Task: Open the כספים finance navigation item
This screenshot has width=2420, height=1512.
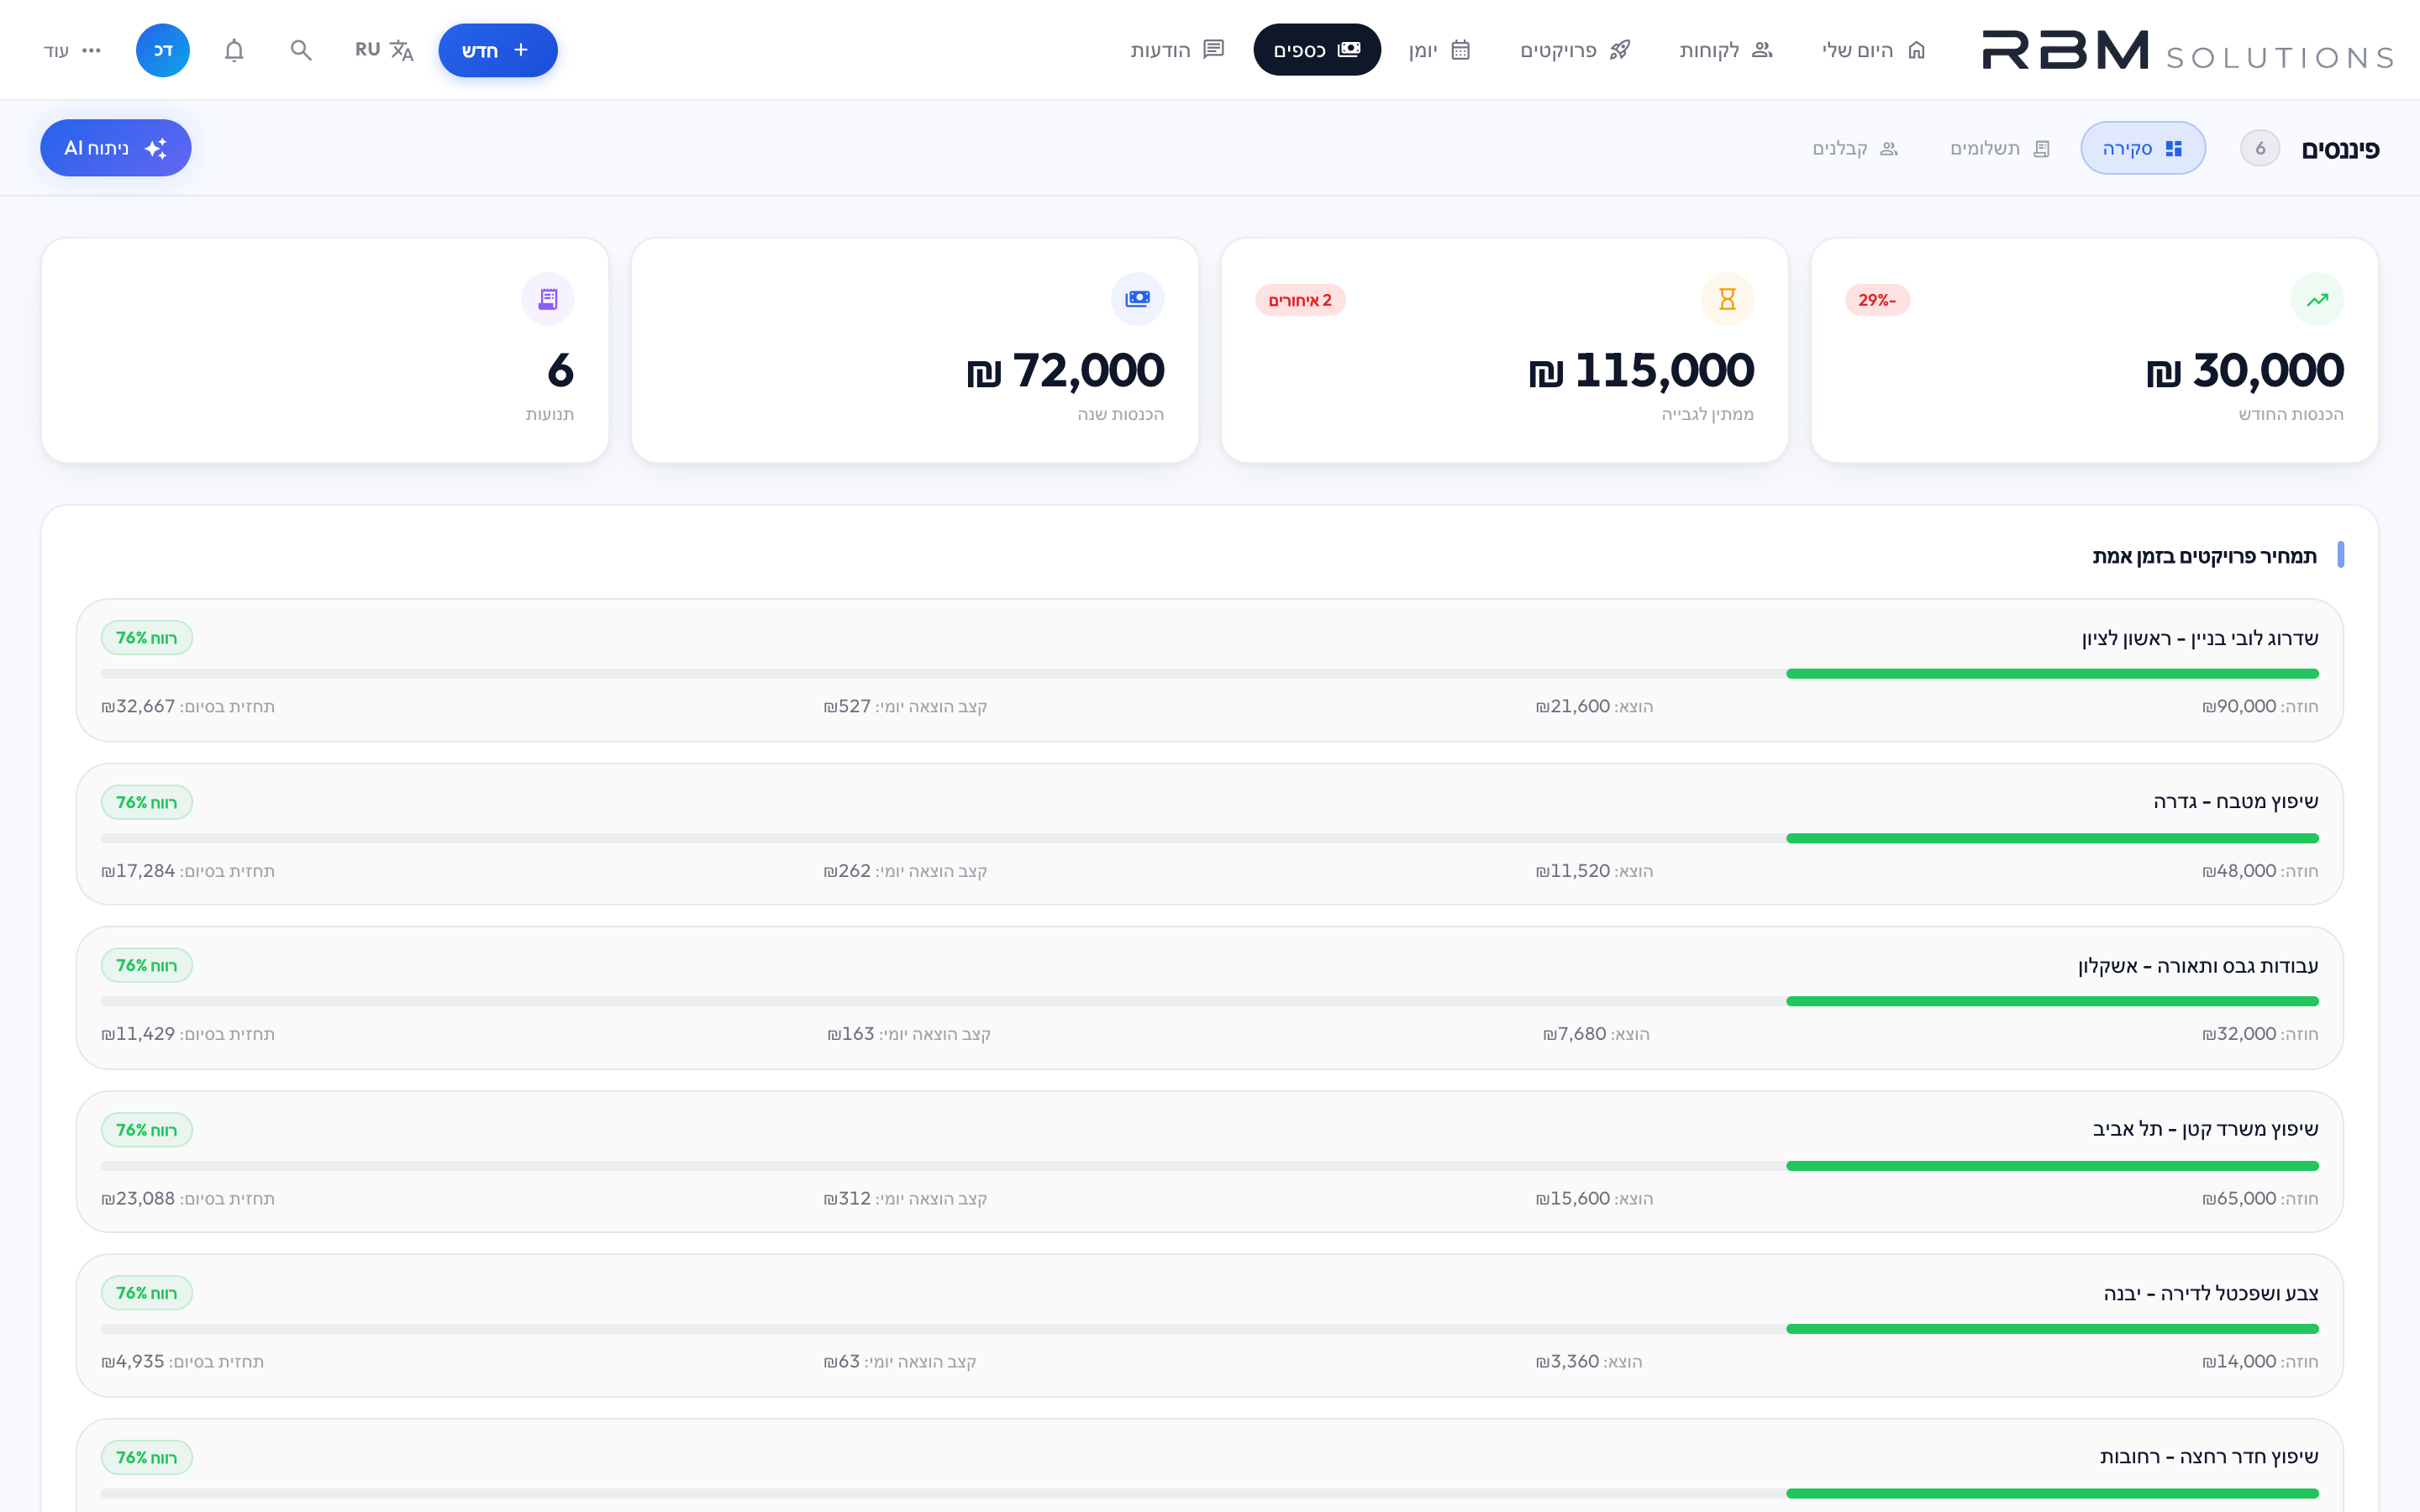Action: coord(1316,50)
